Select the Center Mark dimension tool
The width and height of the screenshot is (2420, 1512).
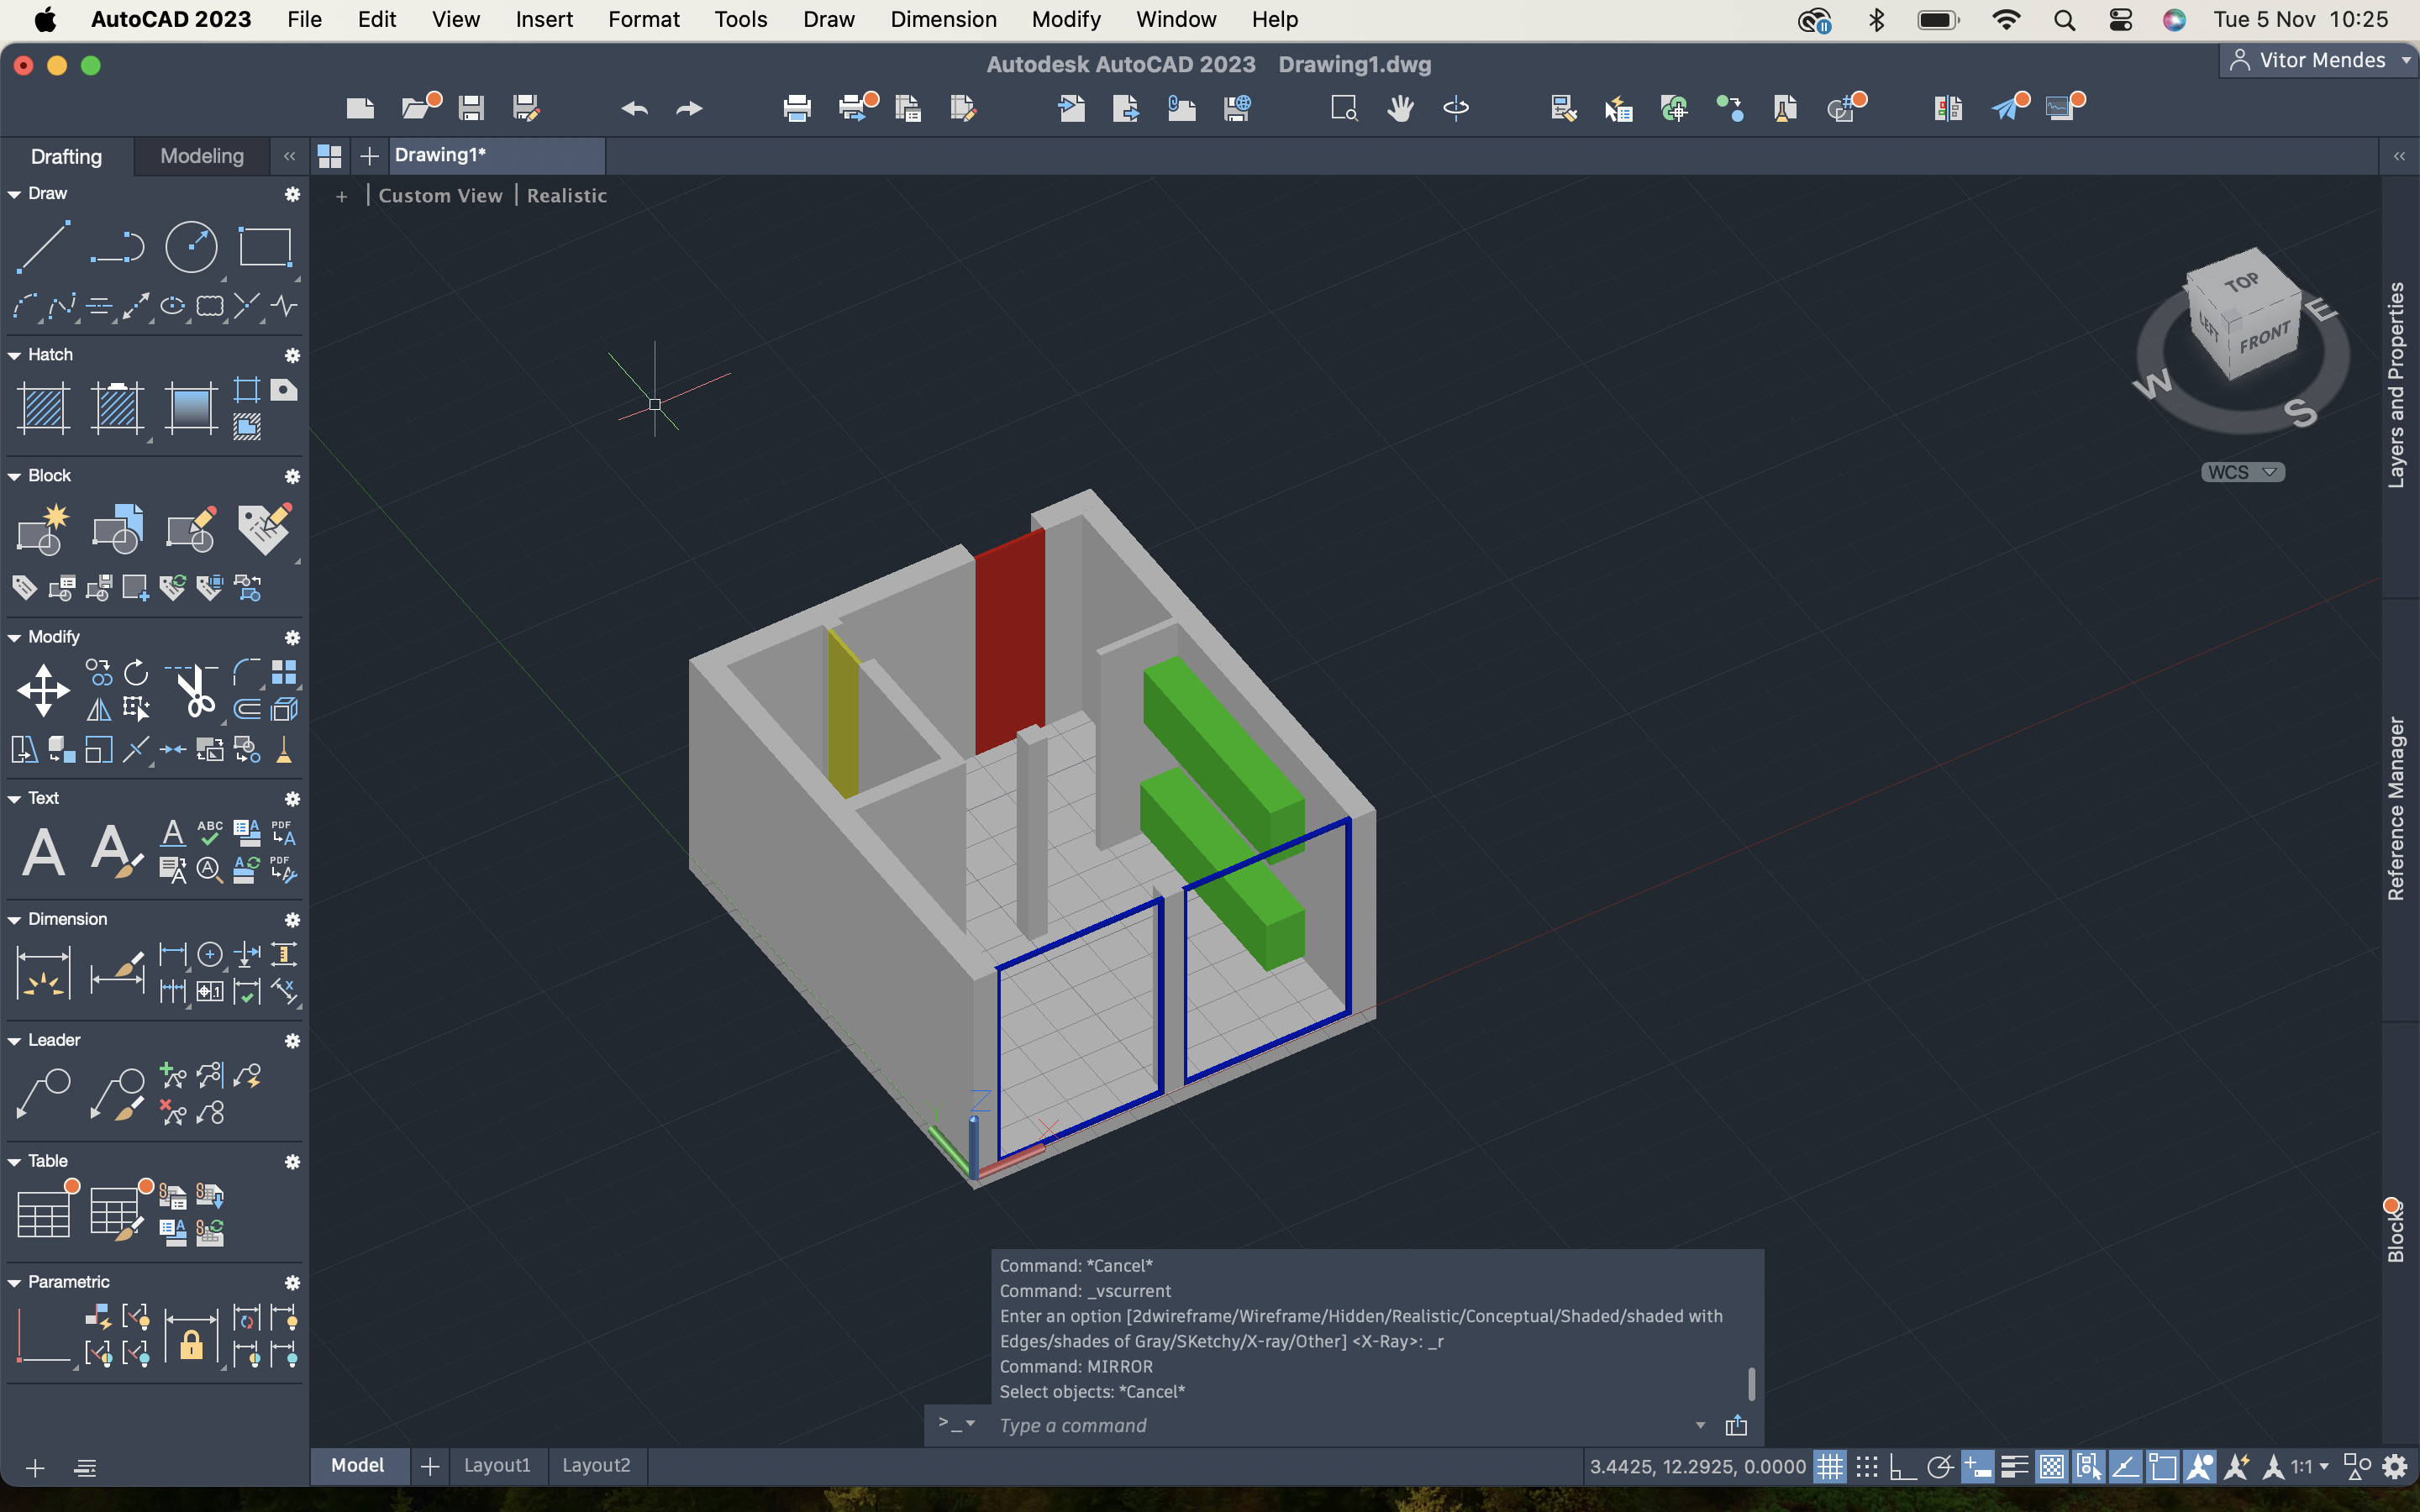(x=210, y=954)
